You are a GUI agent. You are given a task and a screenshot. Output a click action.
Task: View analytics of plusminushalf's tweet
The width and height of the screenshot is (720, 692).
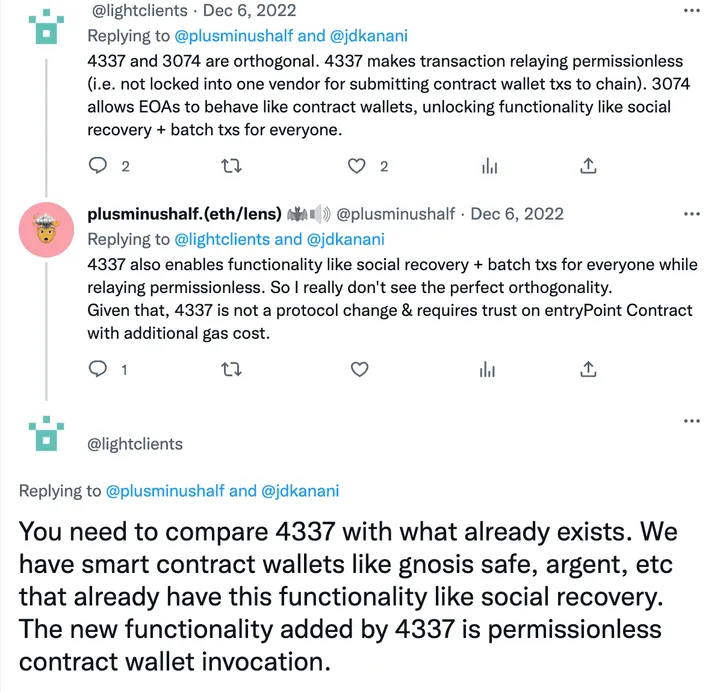(487, 369)
